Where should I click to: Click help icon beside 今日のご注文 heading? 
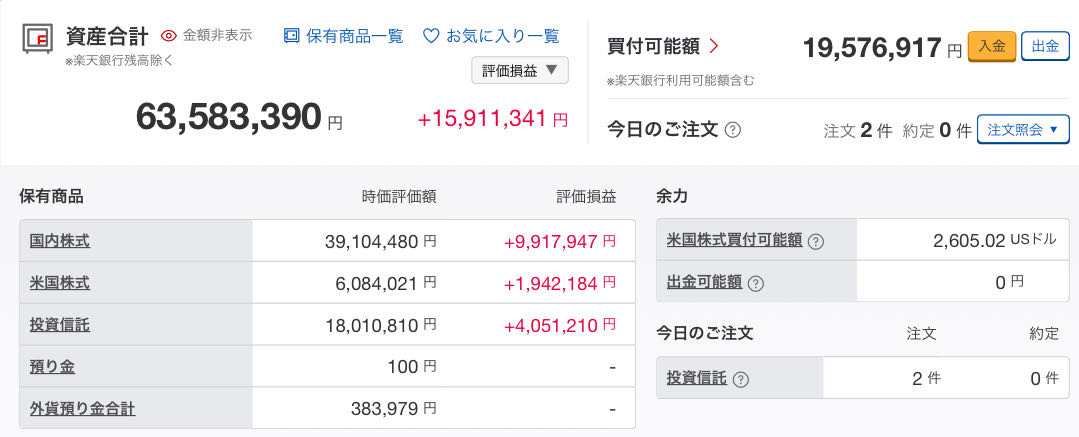click(x=732, y=130)
